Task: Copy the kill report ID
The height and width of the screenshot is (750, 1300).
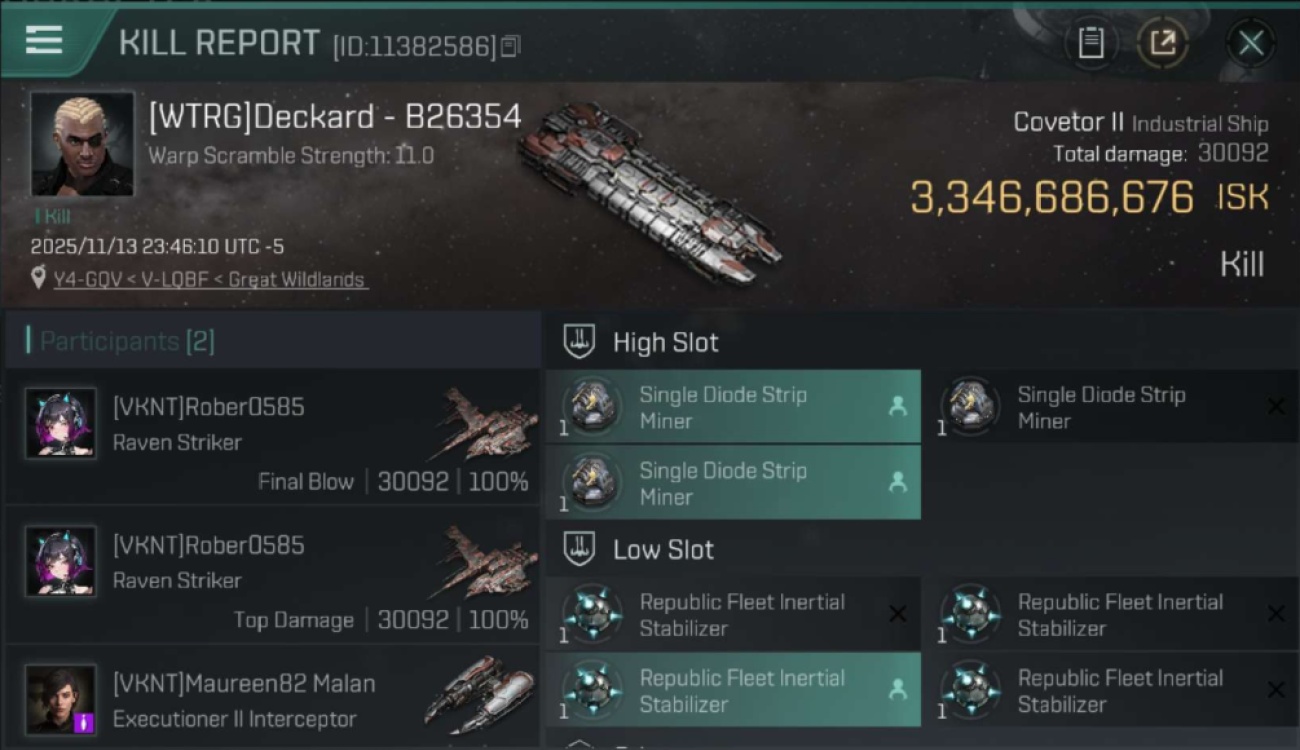Action: click(511, 46)
